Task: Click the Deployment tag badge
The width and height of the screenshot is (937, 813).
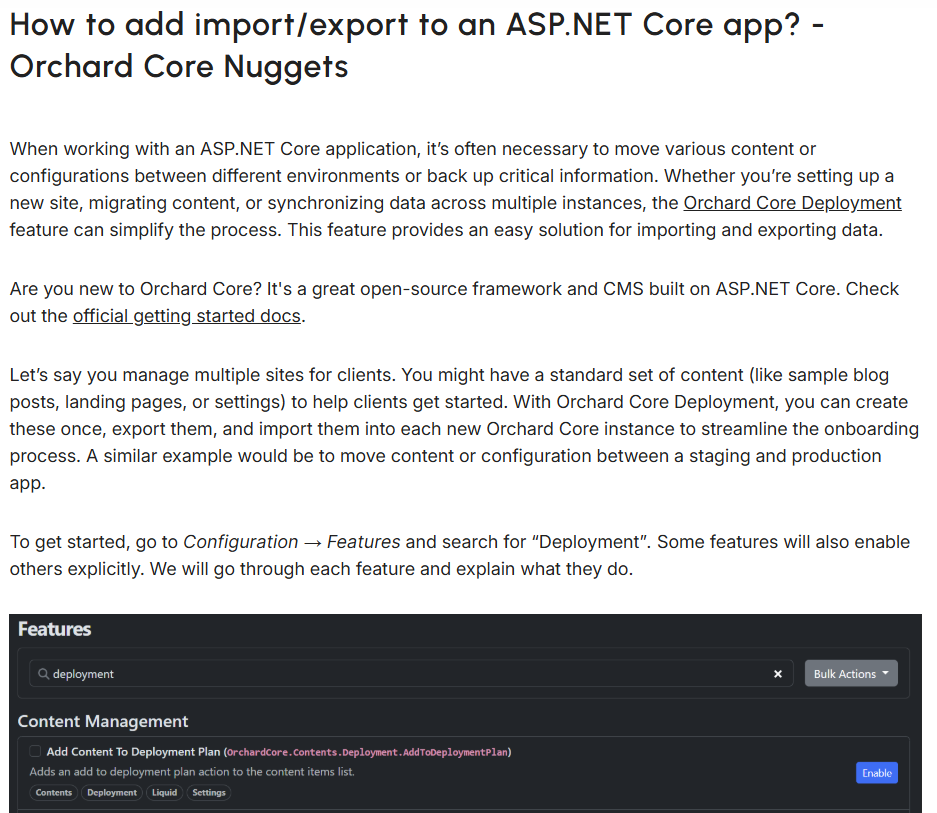Action: click(x=112, y=793)
